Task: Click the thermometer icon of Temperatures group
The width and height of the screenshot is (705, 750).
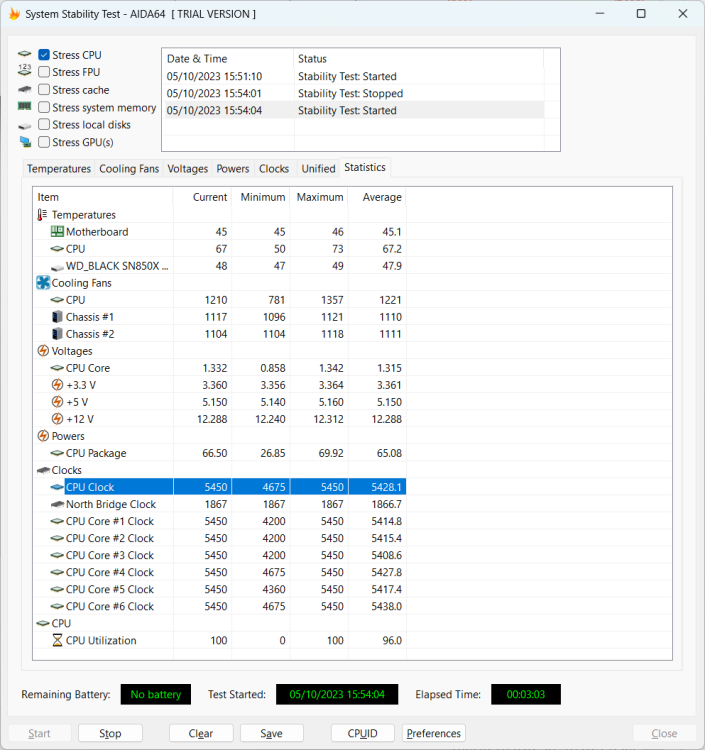Action: coord(42,215)
